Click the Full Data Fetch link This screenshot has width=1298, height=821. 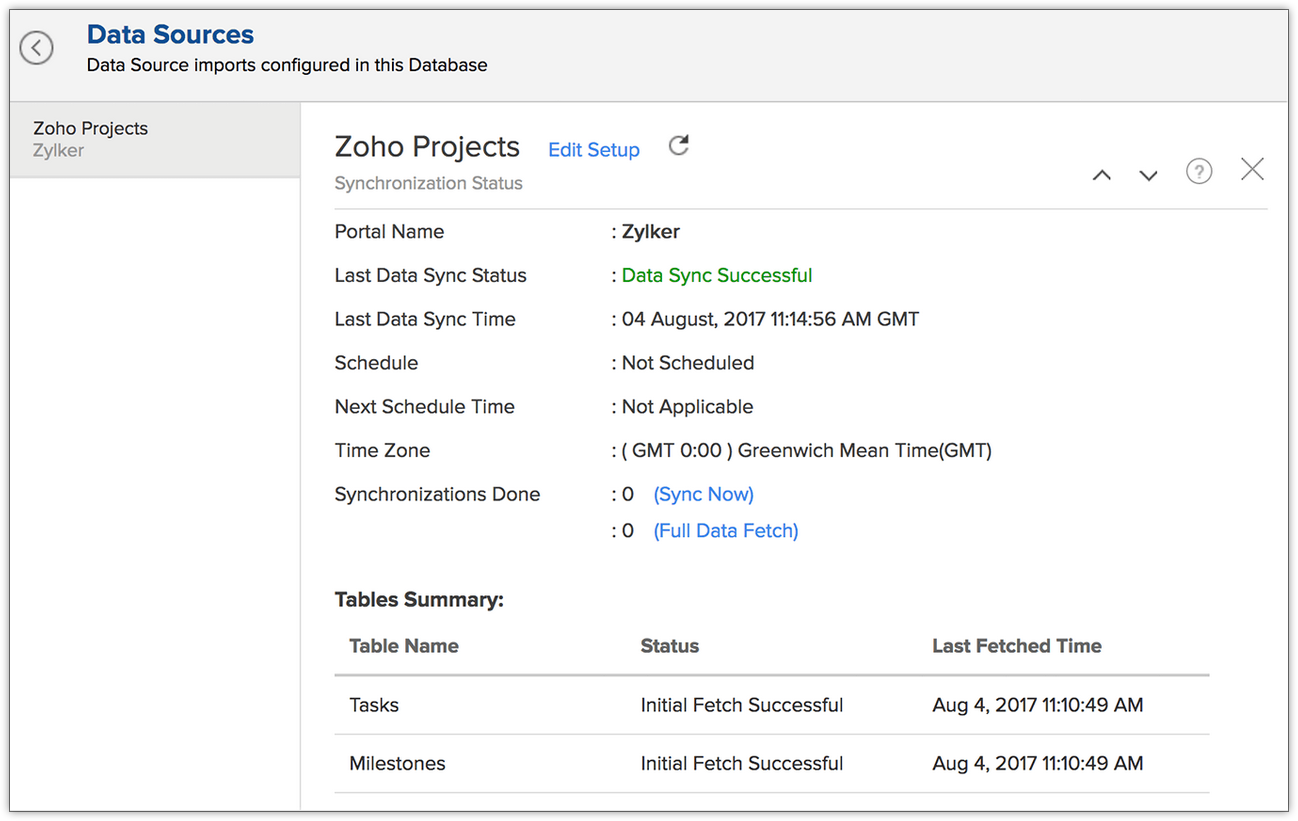[726, 531]
